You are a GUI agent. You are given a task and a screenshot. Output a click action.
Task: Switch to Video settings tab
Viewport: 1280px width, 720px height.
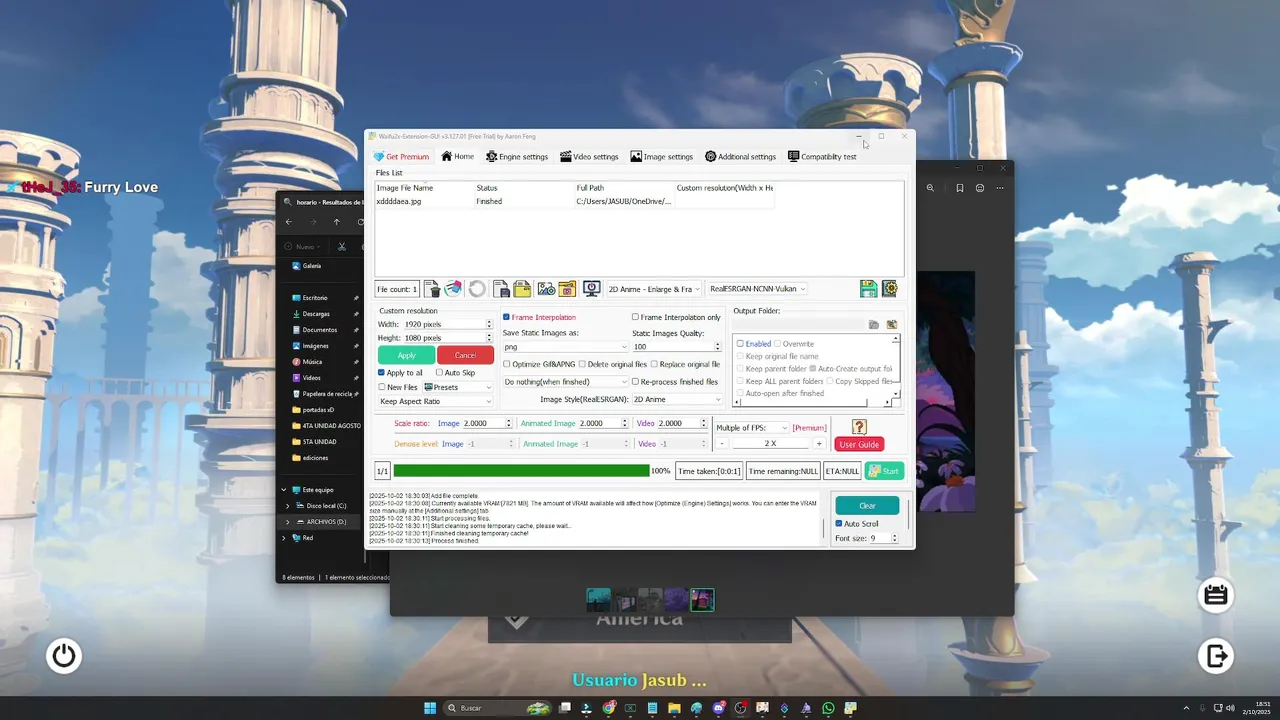coord(589,157)
